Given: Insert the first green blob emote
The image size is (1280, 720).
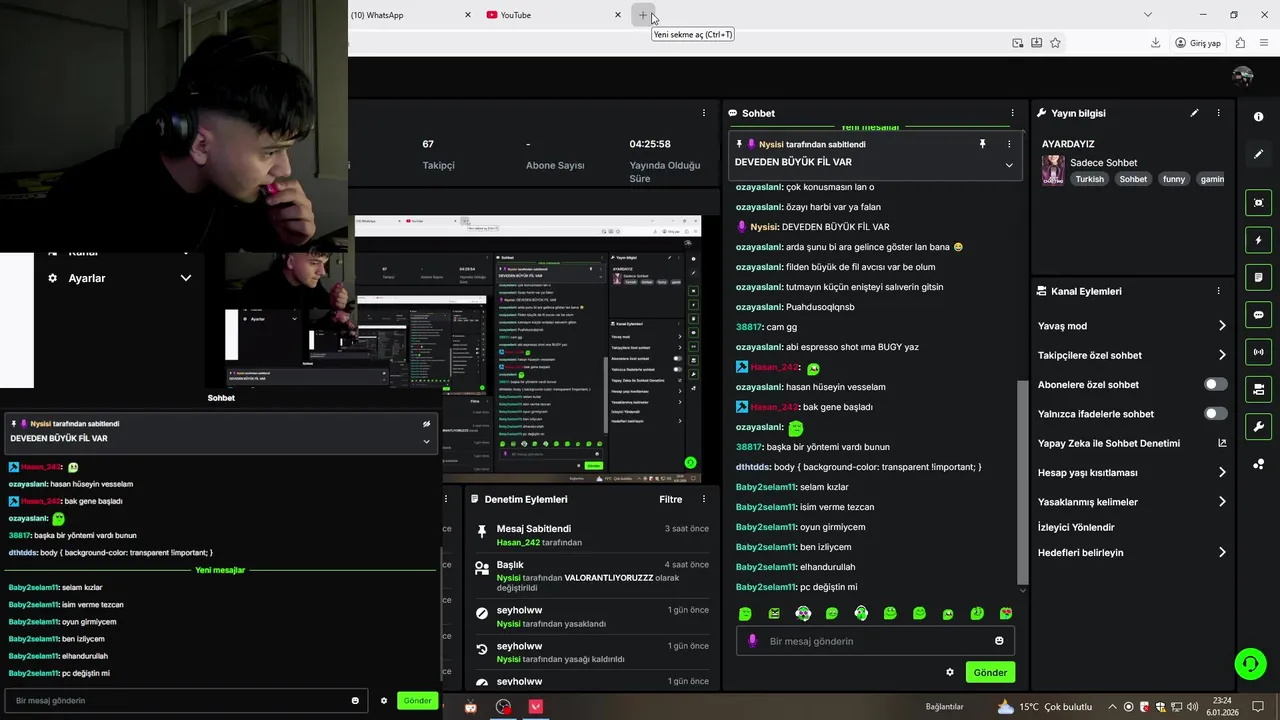Looking at the screenshot, I should (x=745, y=614).
